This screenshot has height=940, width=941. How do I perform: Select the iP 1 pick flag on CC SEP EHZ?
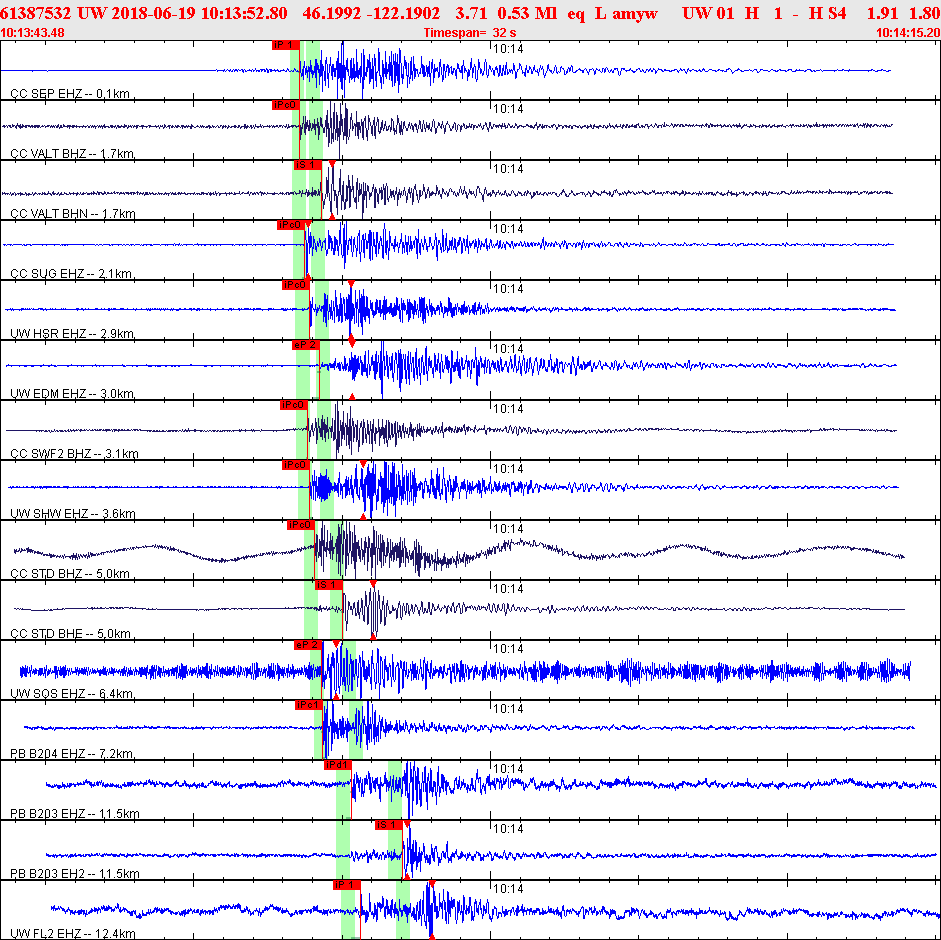pyautogui.click(x=285, y=45)
